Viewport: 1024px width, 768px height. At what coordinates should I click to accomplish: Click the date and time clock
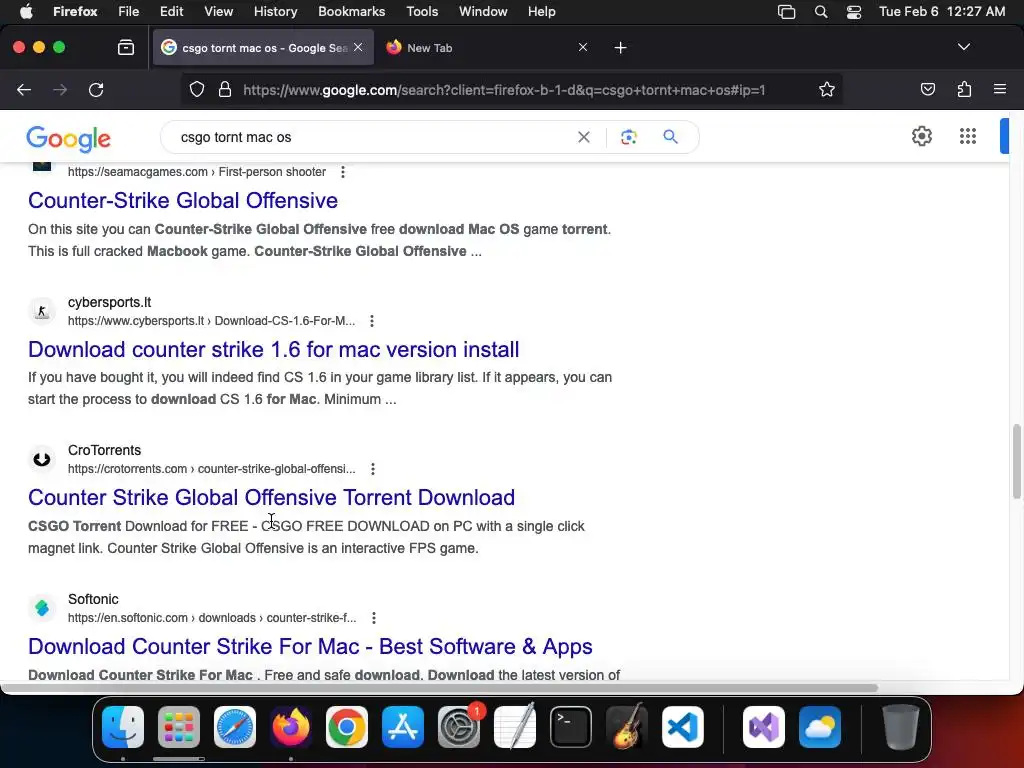click(942, 11)
